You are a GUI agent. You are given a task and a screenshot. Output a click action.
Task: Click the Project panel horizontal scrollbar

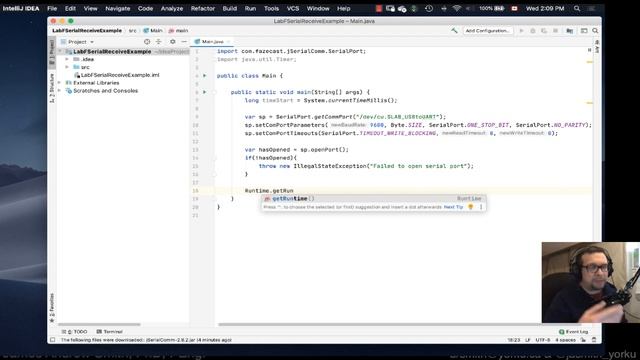click(x=99, y=324)
